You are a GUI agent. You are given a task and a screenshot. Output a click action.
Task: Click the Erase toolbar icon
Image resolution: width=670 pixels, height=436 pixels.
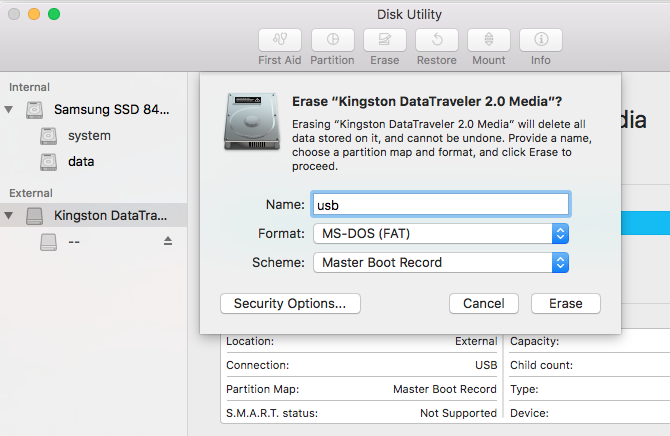click(x=384, y=40)
